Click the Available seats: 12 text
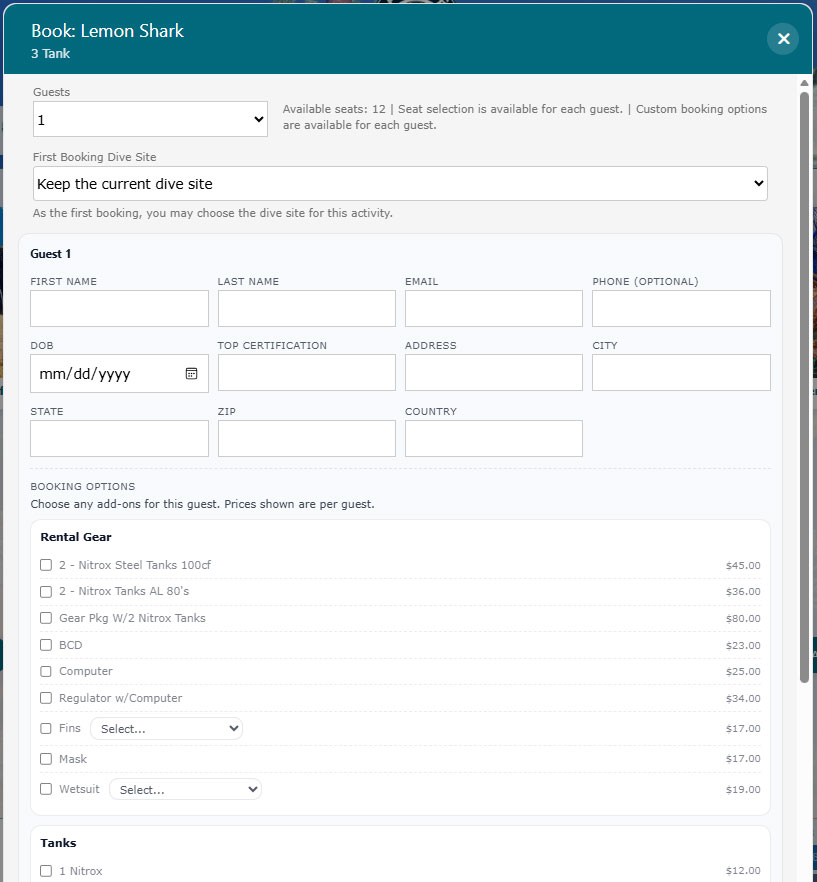 tap(334, 109)
